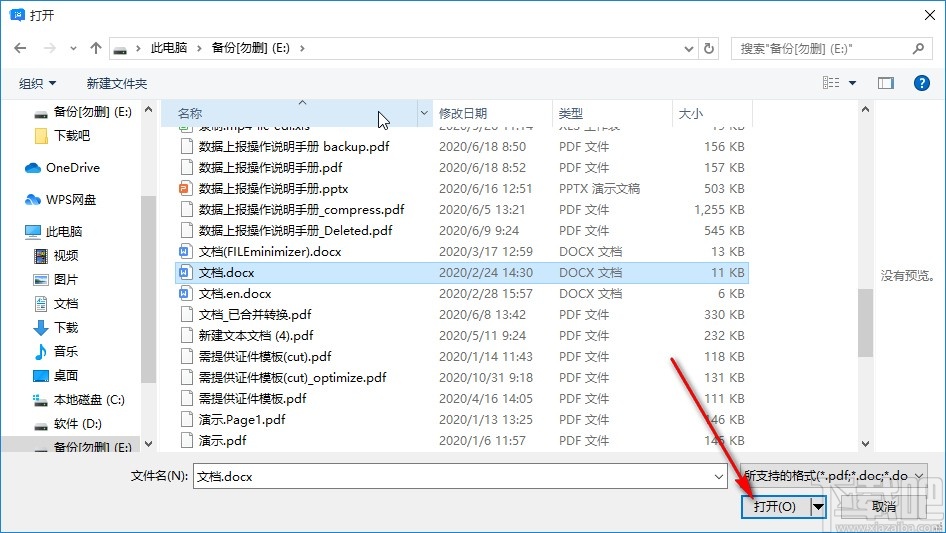The height and width of the screenshot is (533, 946).
Task: Click the refresh button in address bar
Action: click(710, 48)
